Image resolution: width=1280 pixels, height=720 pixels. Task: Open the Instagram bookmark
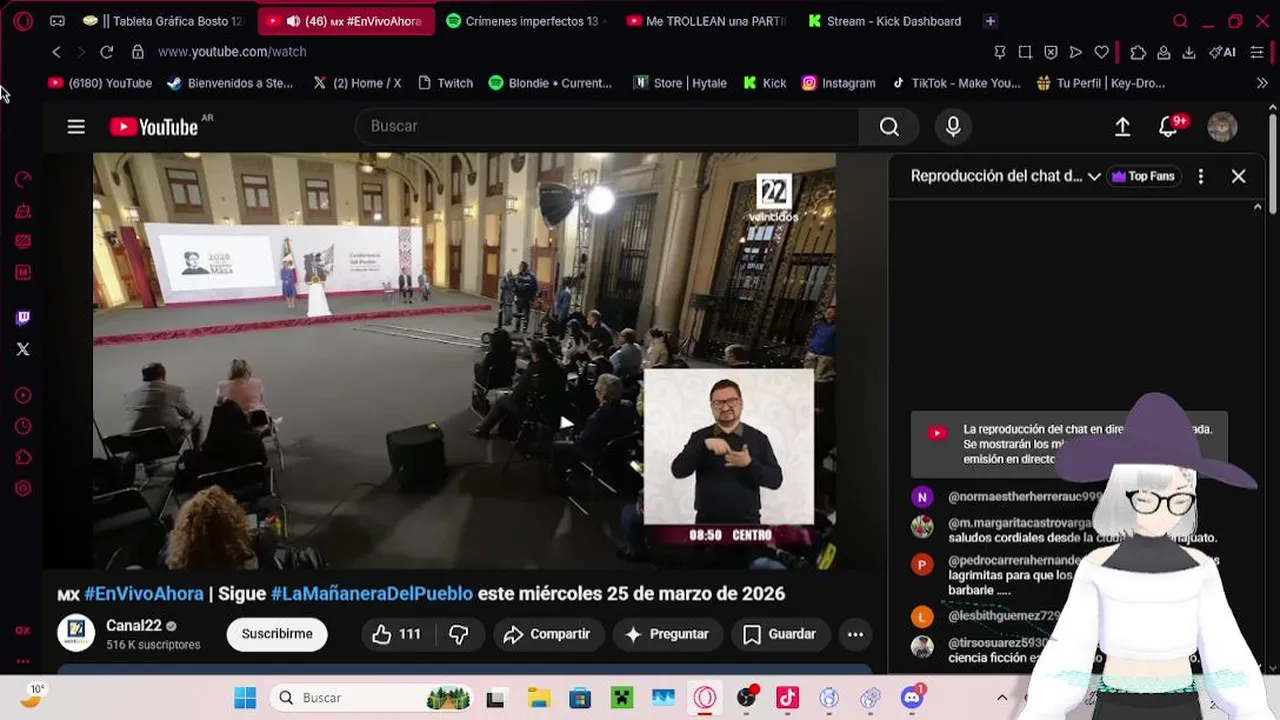(x=839, y=83)
